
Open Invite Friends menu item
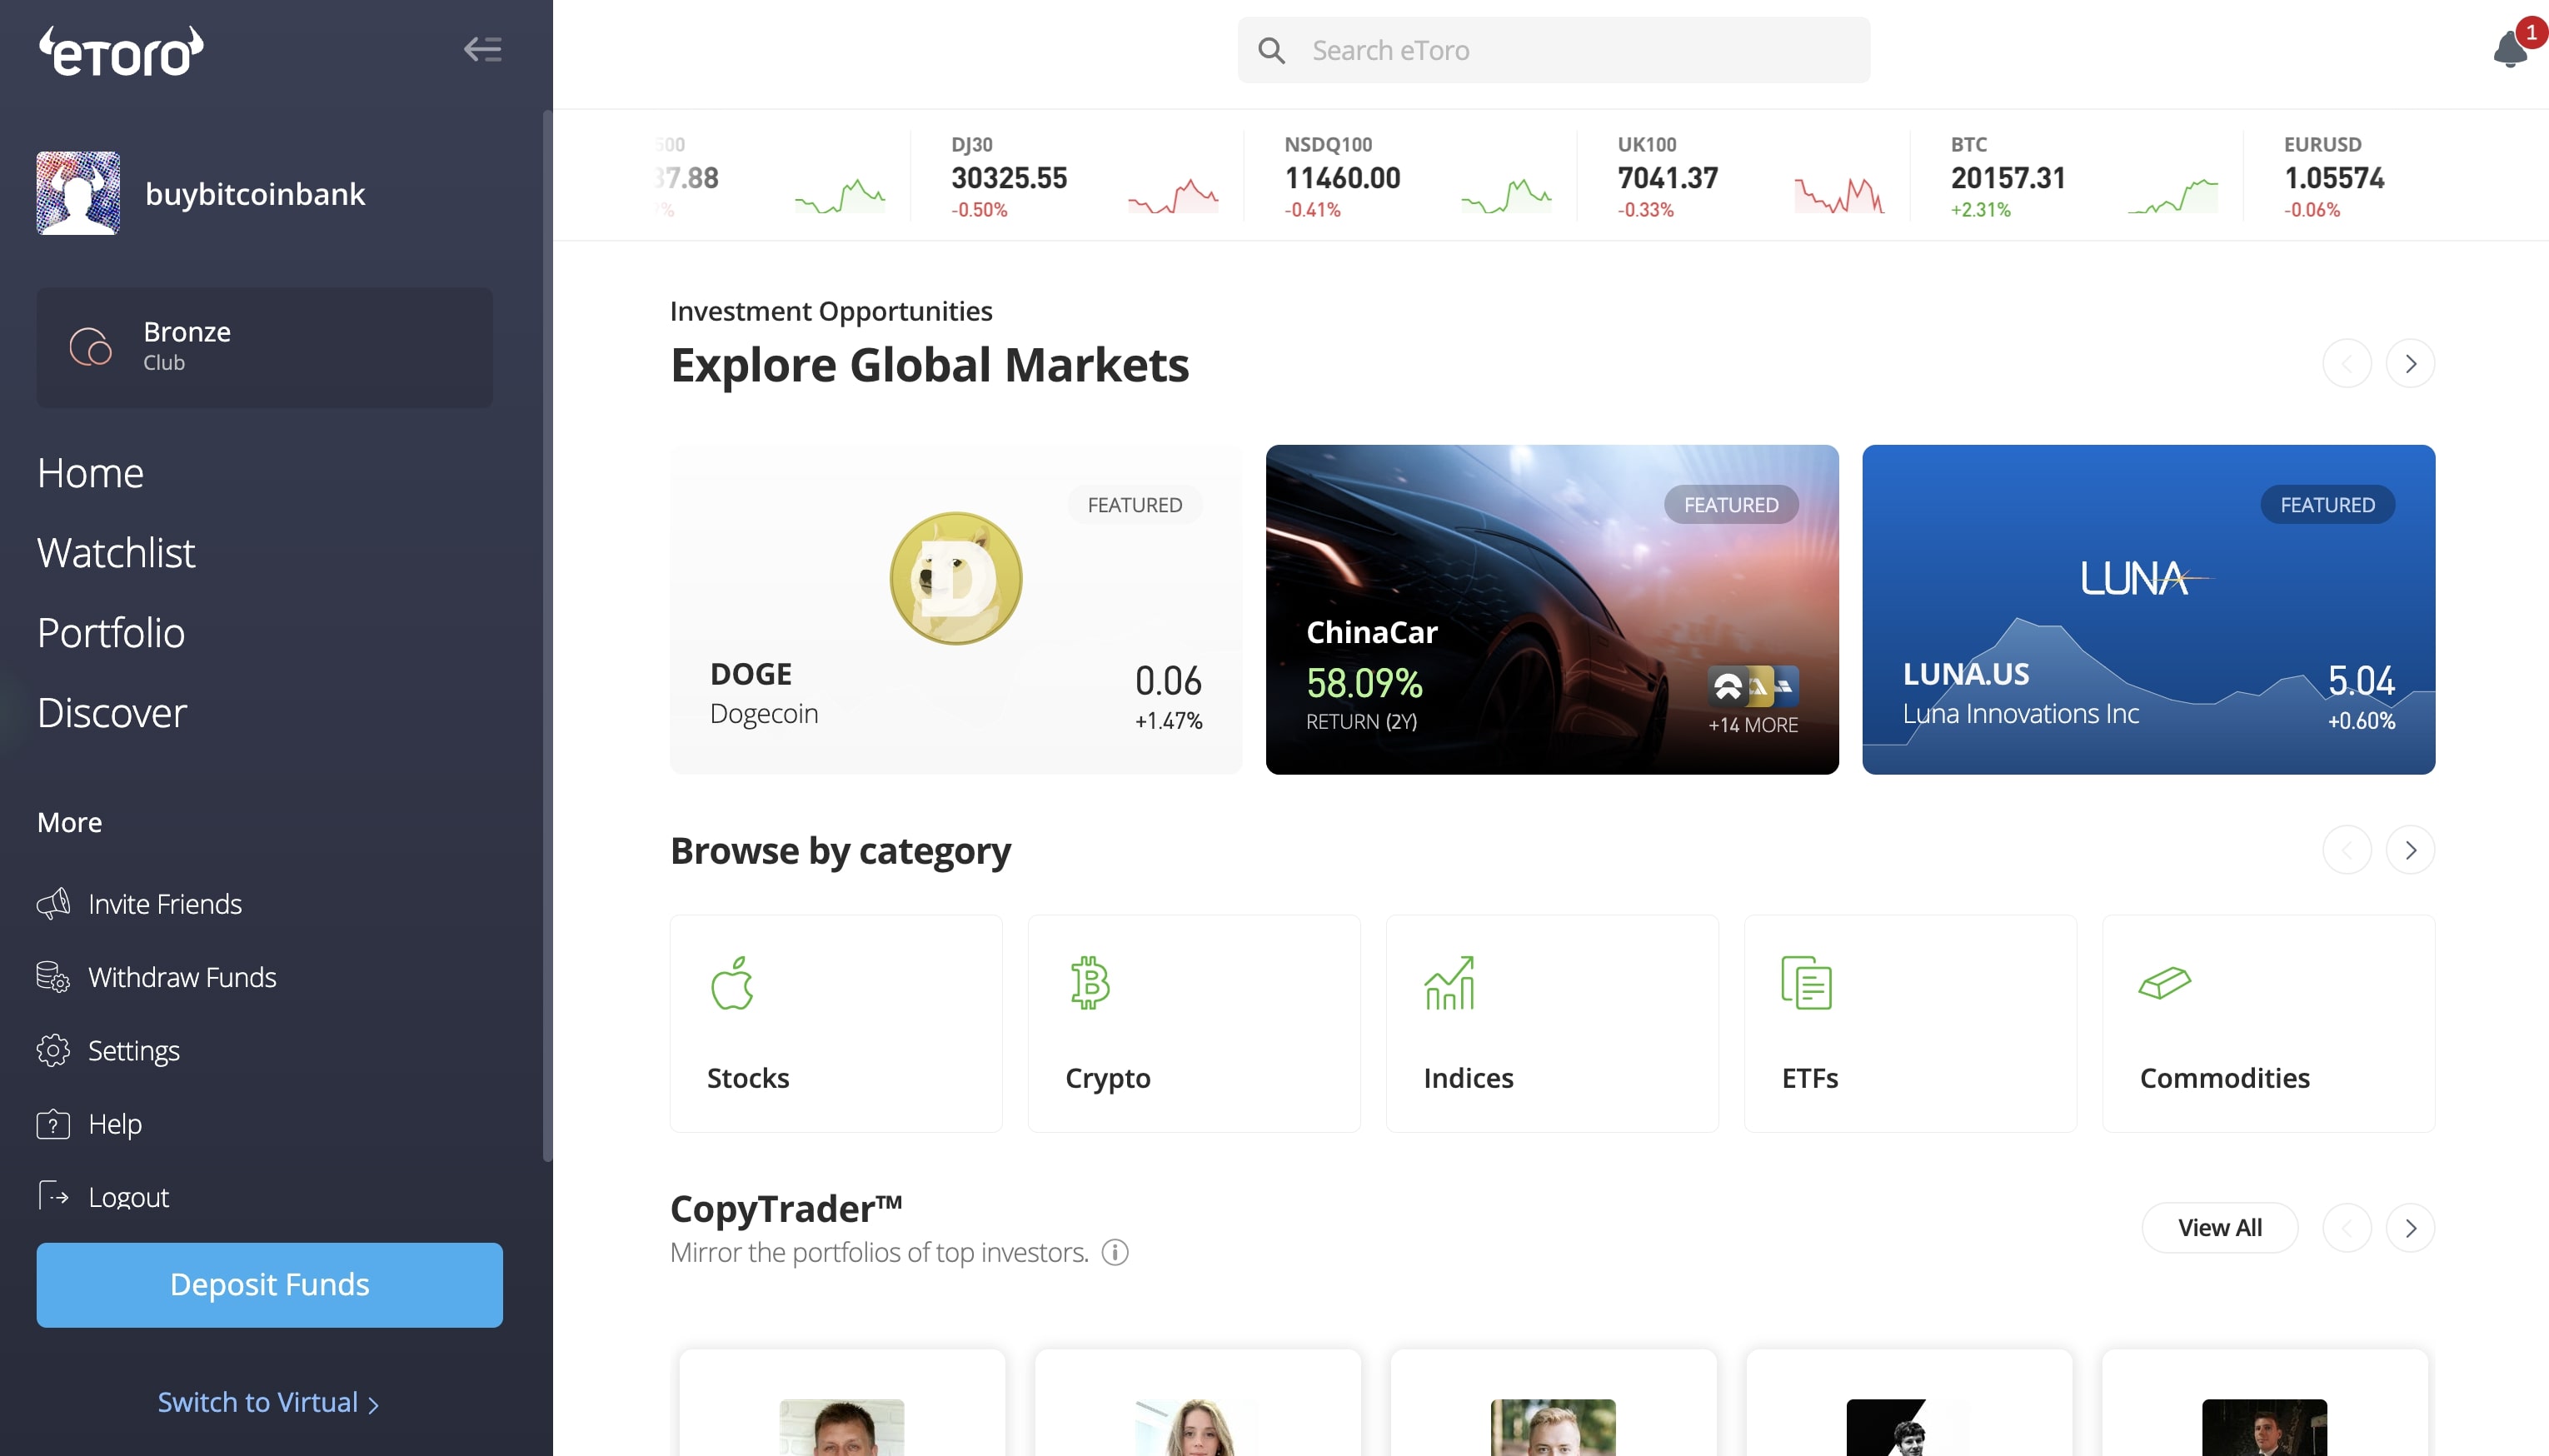click(x=140, y=903)
